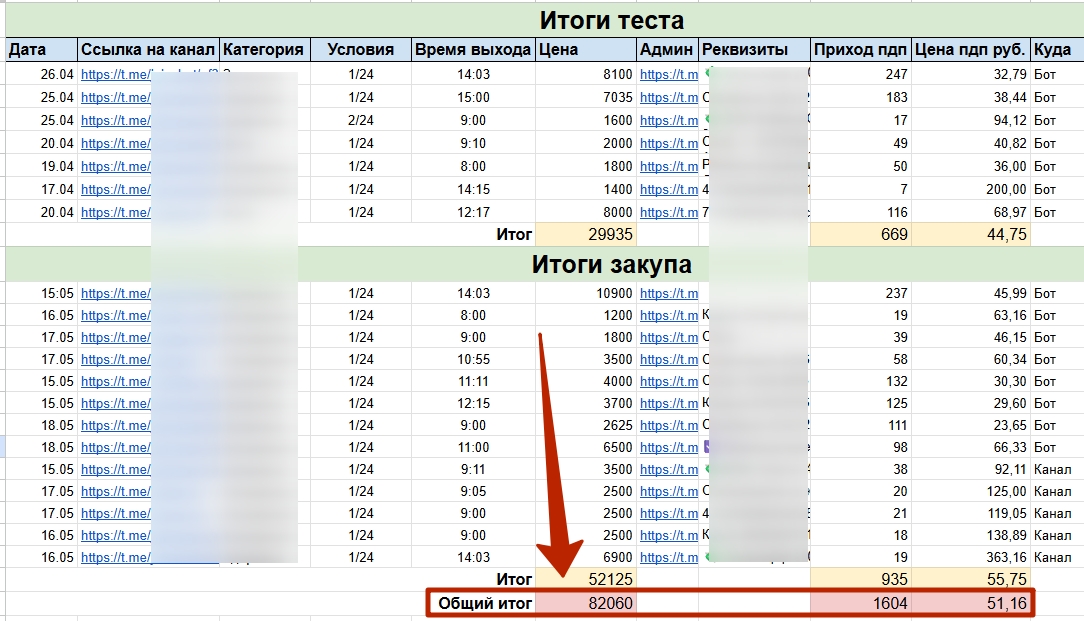Select the purchase subscribers total '935'

tap(861, 580)
